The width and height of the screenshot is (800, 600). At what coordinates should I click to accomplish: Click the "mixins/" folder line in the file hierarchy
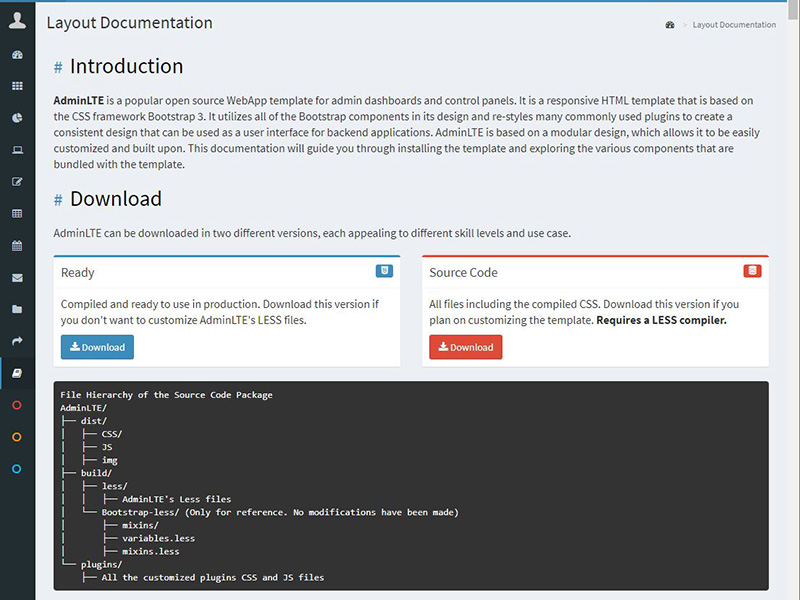tap(140, 526)
